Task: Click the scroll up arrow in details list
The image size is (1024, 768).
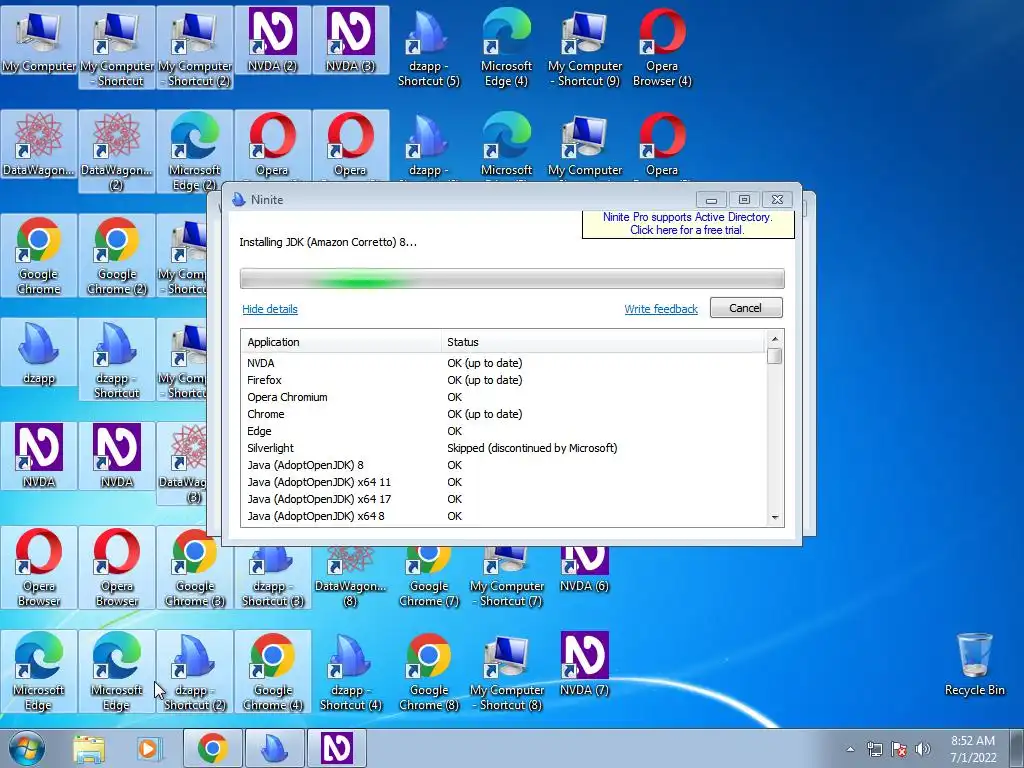Action: pyautogui.click(x=775, y=338)
